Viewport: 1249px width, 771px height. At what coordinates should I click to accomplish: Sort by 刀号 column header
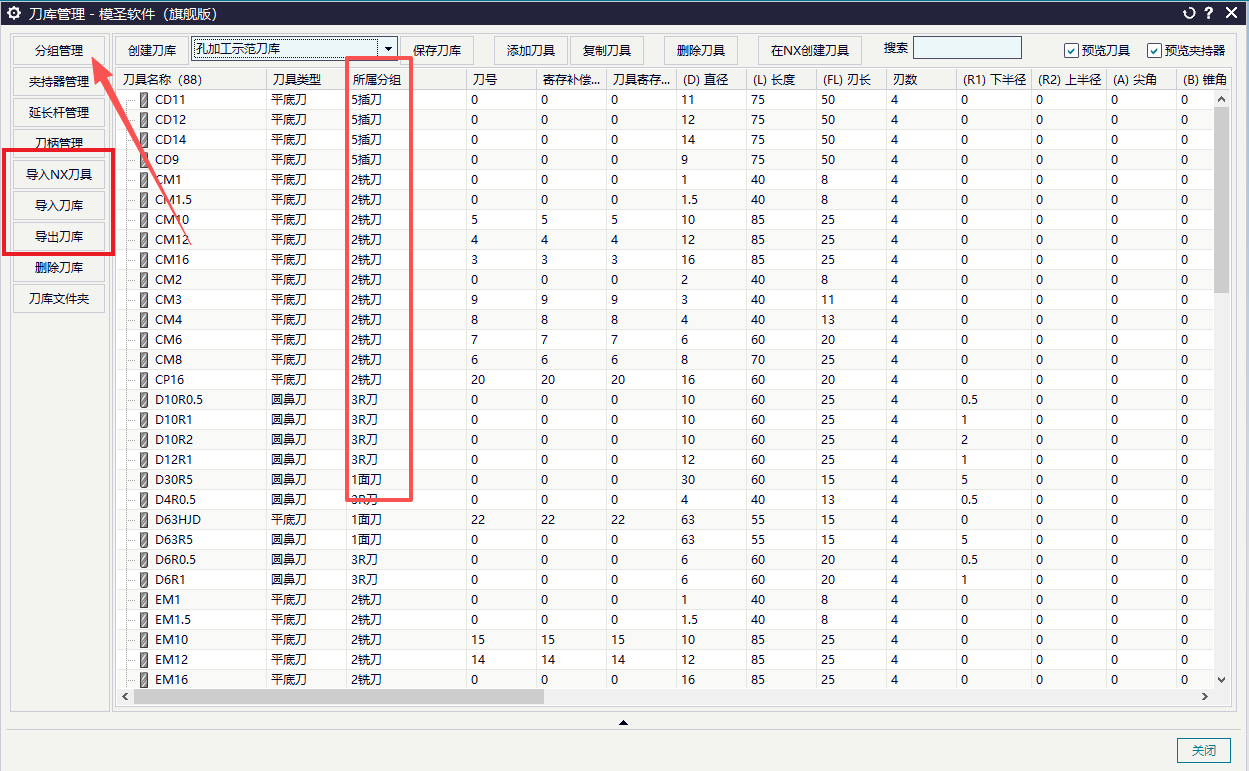coord(501,79)
